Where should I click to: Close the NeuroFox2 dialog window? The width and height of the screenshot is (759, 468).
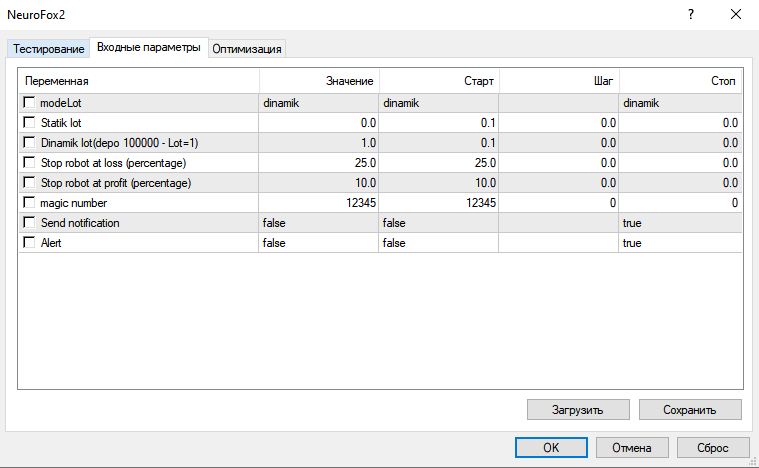click(x=736, y=15)
